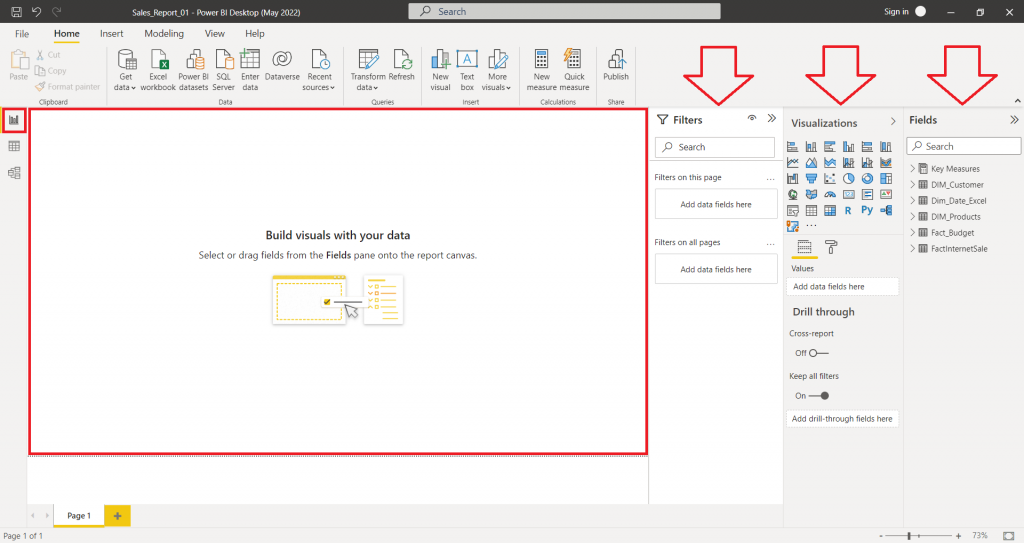
Task: Select the funnel chart visual
Action: [x=811, y=178]
